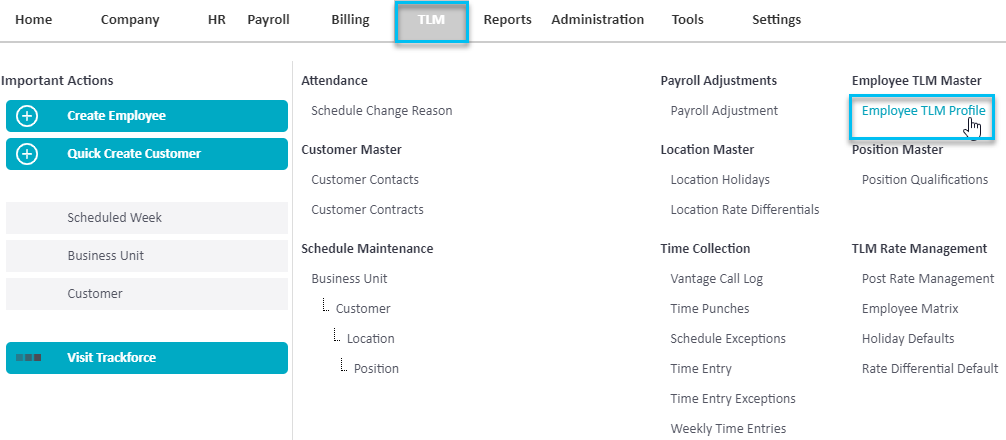Click the plus icon on Quick Create Customer
The image size is (1006, 440).
tap(28, 154)
